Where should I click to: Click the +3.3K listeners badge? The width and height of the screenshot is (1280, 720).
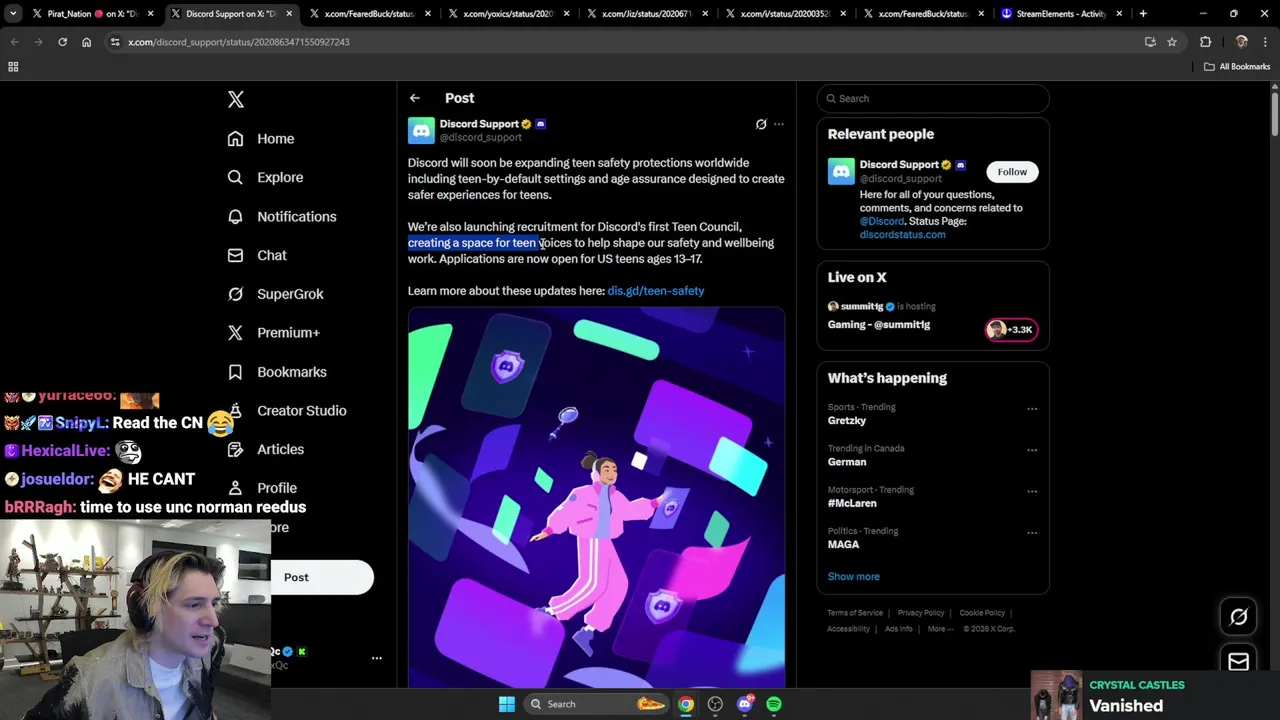point(1011,330)
